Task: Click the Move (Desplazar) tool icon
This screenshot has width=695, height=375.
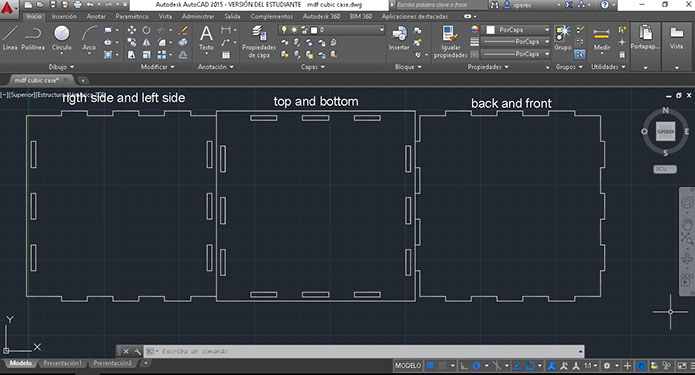Action: point(132,30)
